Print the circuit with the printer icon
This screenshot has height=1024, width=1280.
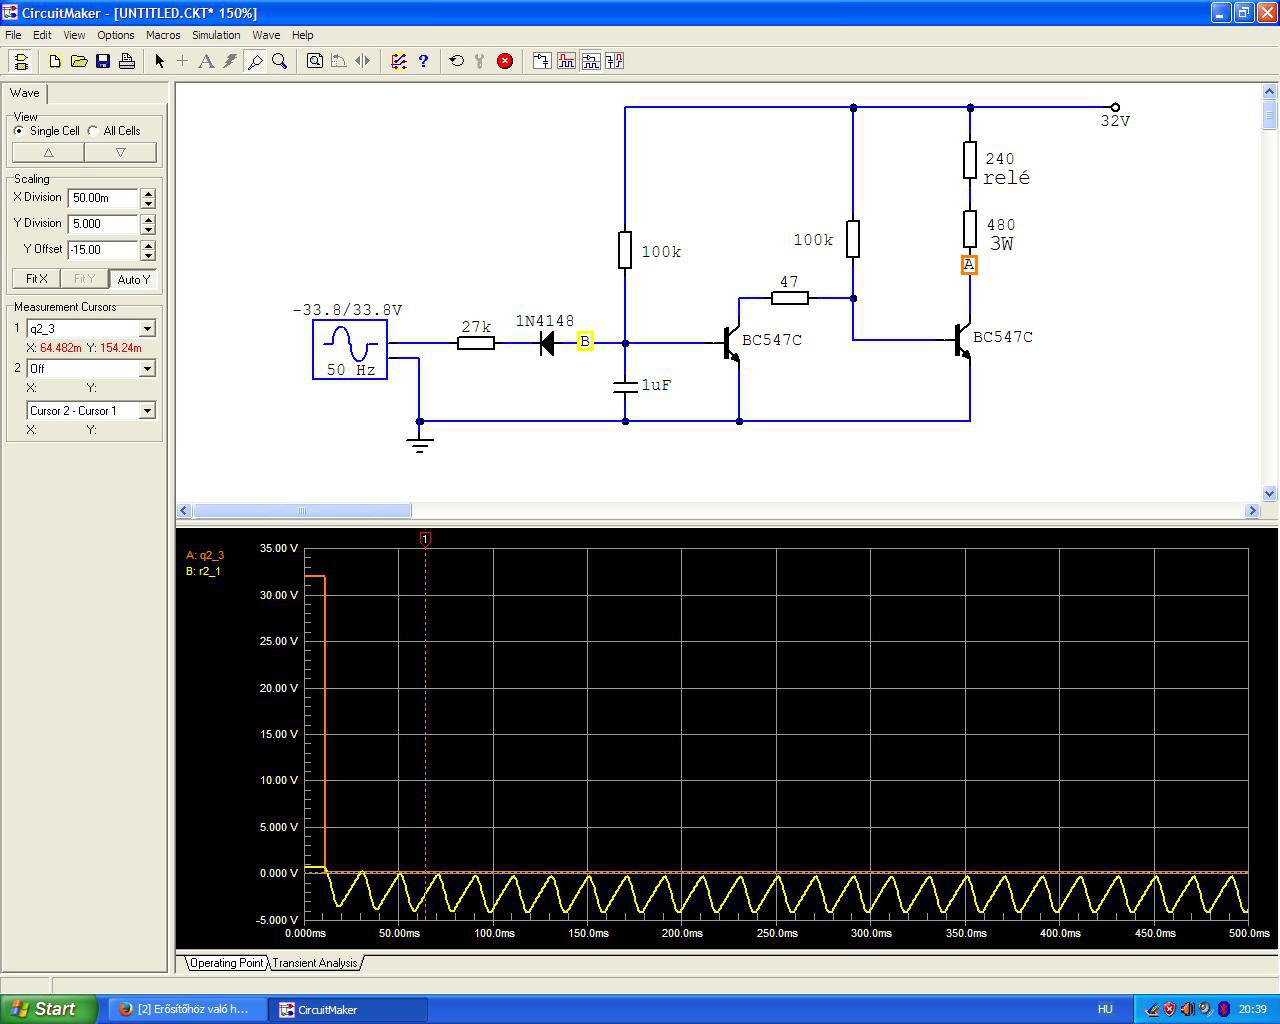(x=127, y=61)
